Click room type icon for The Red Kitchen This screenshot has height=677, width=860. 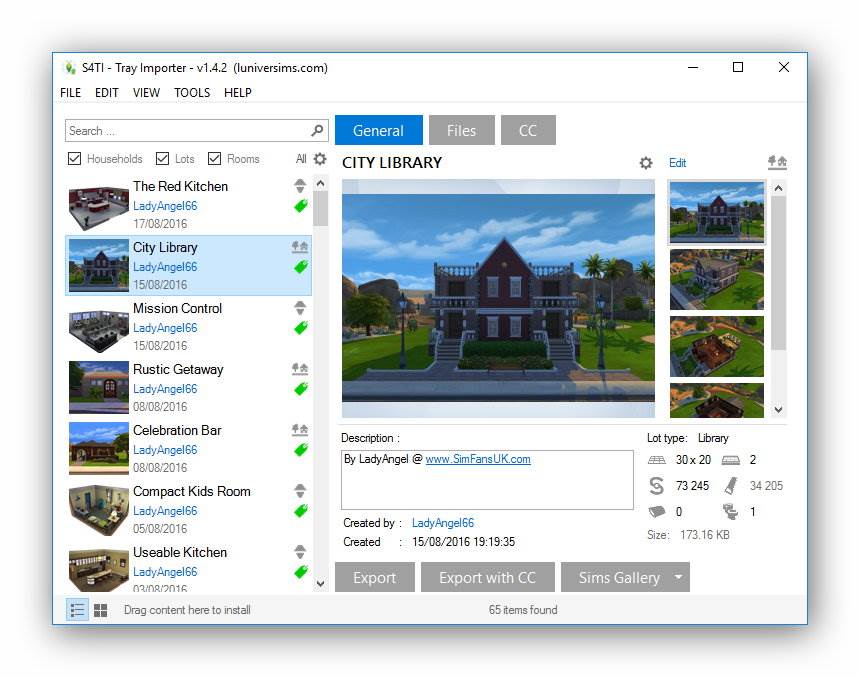[x=299, y=186]
